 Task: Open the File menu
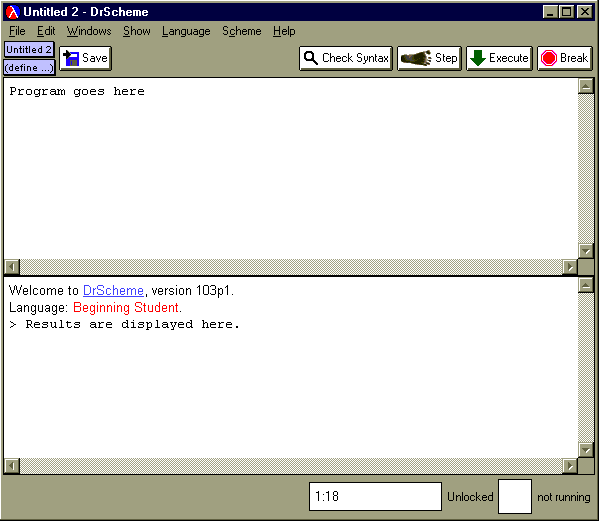[x=17, y=31]
